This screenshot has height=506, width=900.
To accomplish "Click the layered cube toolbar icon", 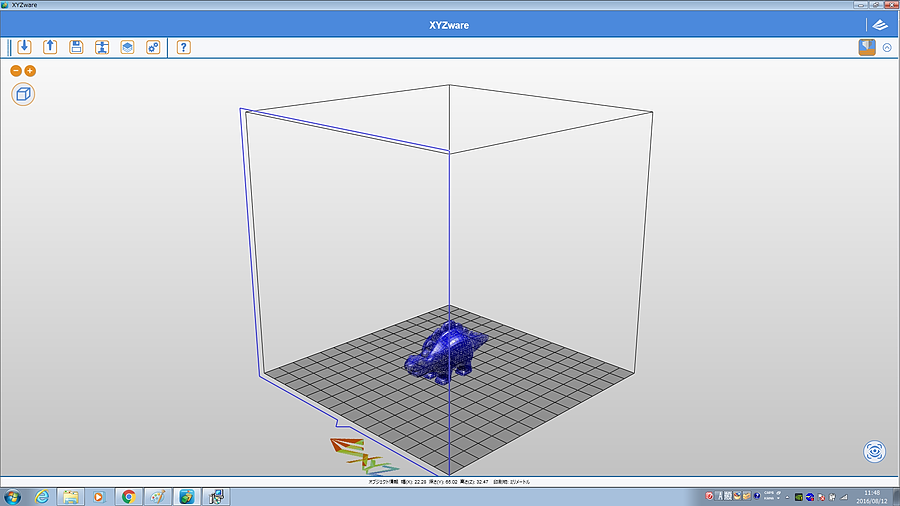I will pos(128,47).
